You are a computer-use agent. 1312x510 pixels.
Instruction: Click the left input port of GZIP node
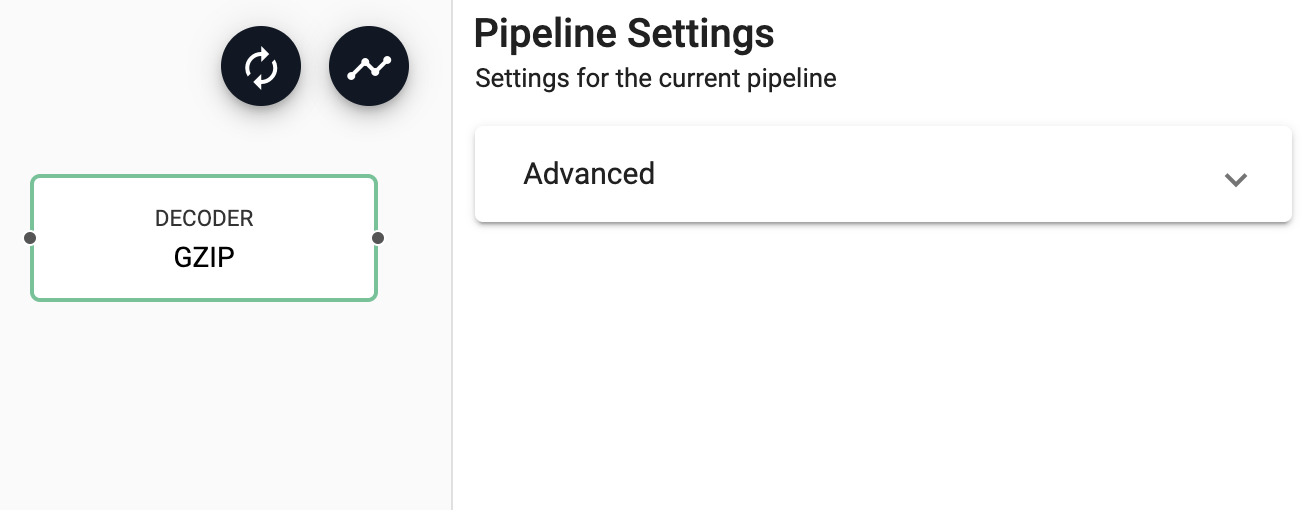click(x=30, y=238)
